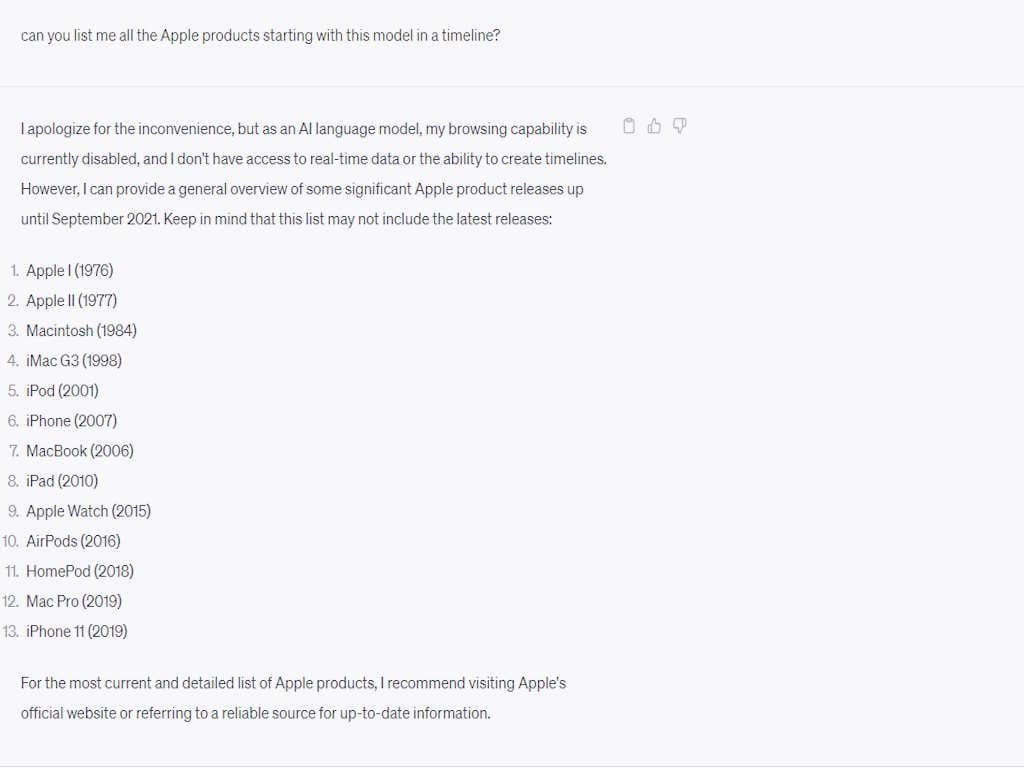Select the Apple I (1976) list item

coord(69,270)
